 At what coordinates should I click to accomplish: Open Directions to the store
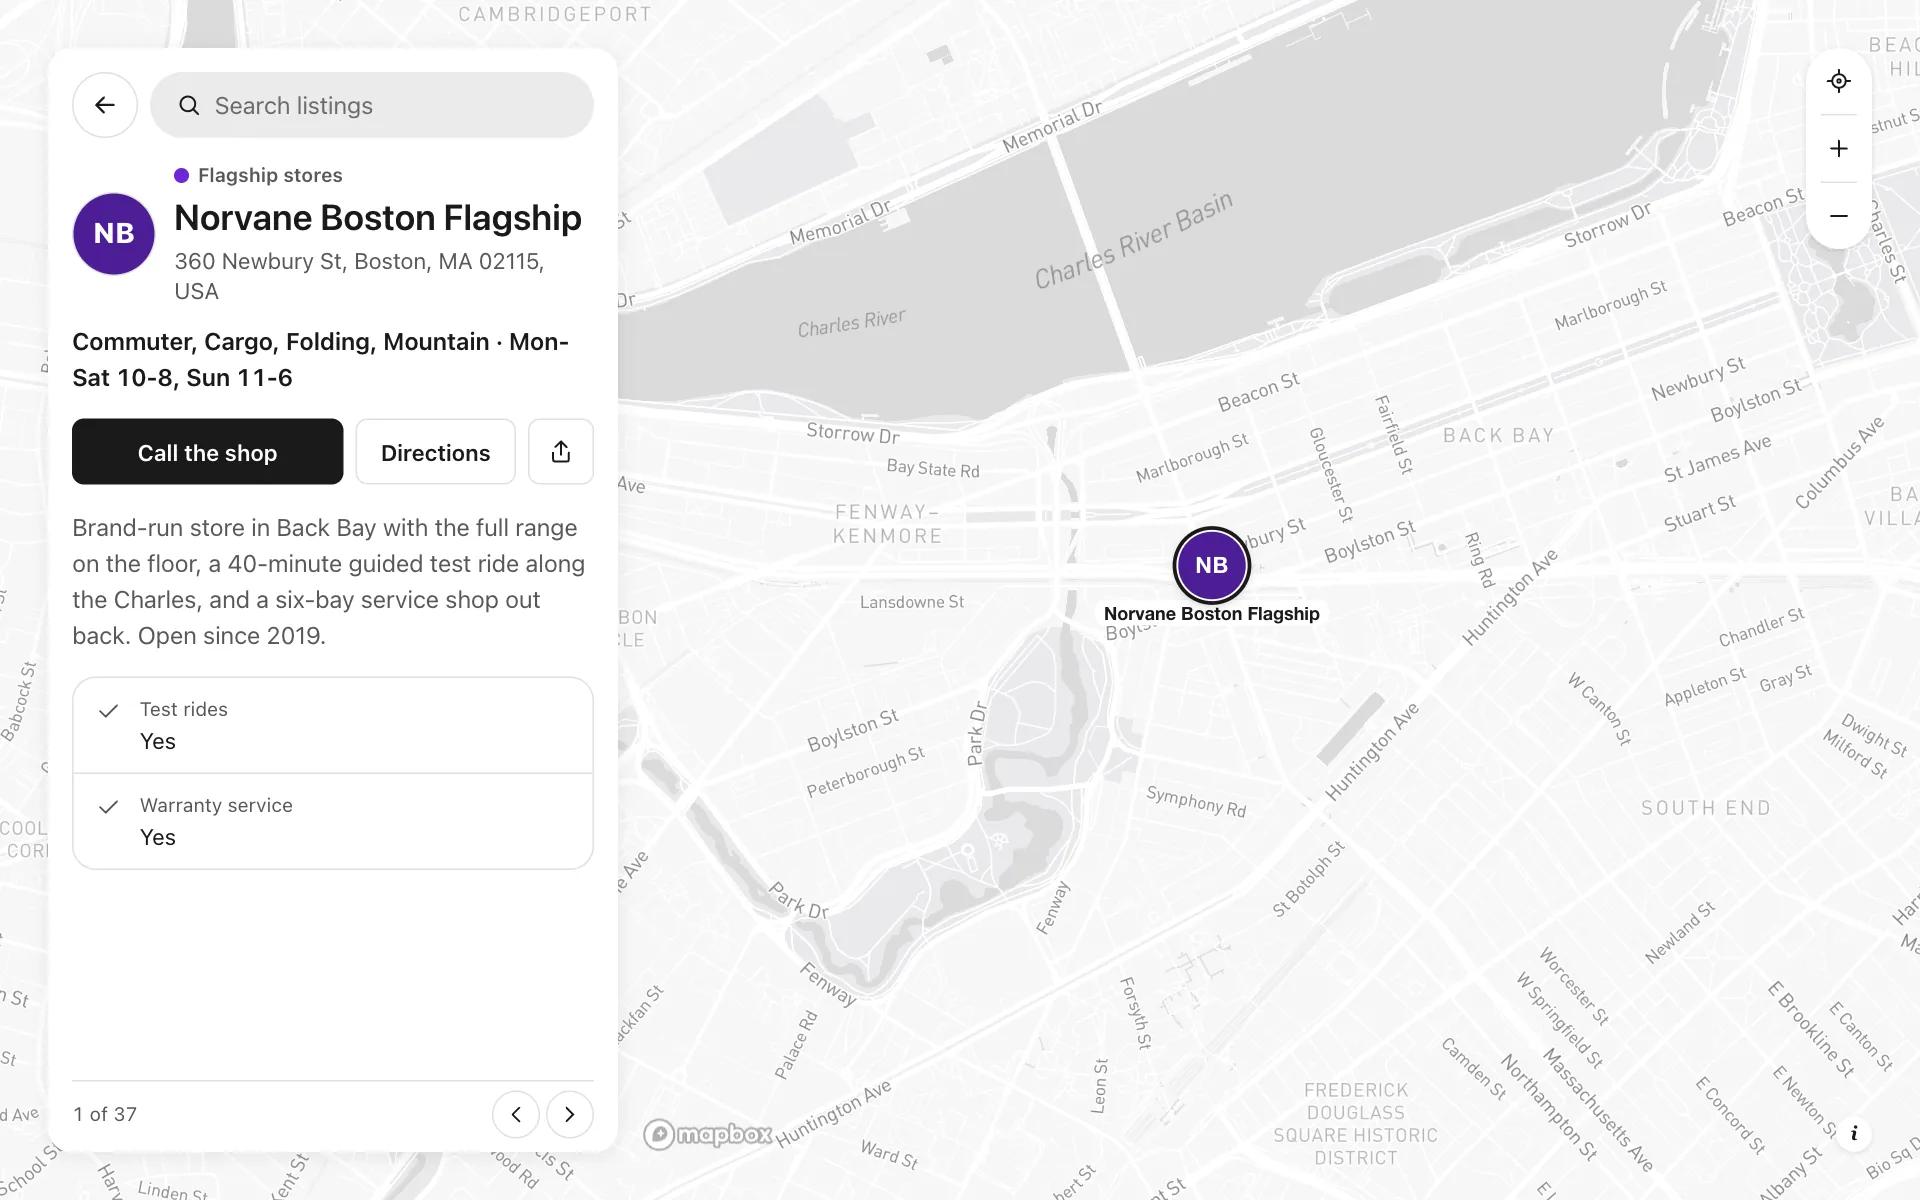tap(436, 452)
